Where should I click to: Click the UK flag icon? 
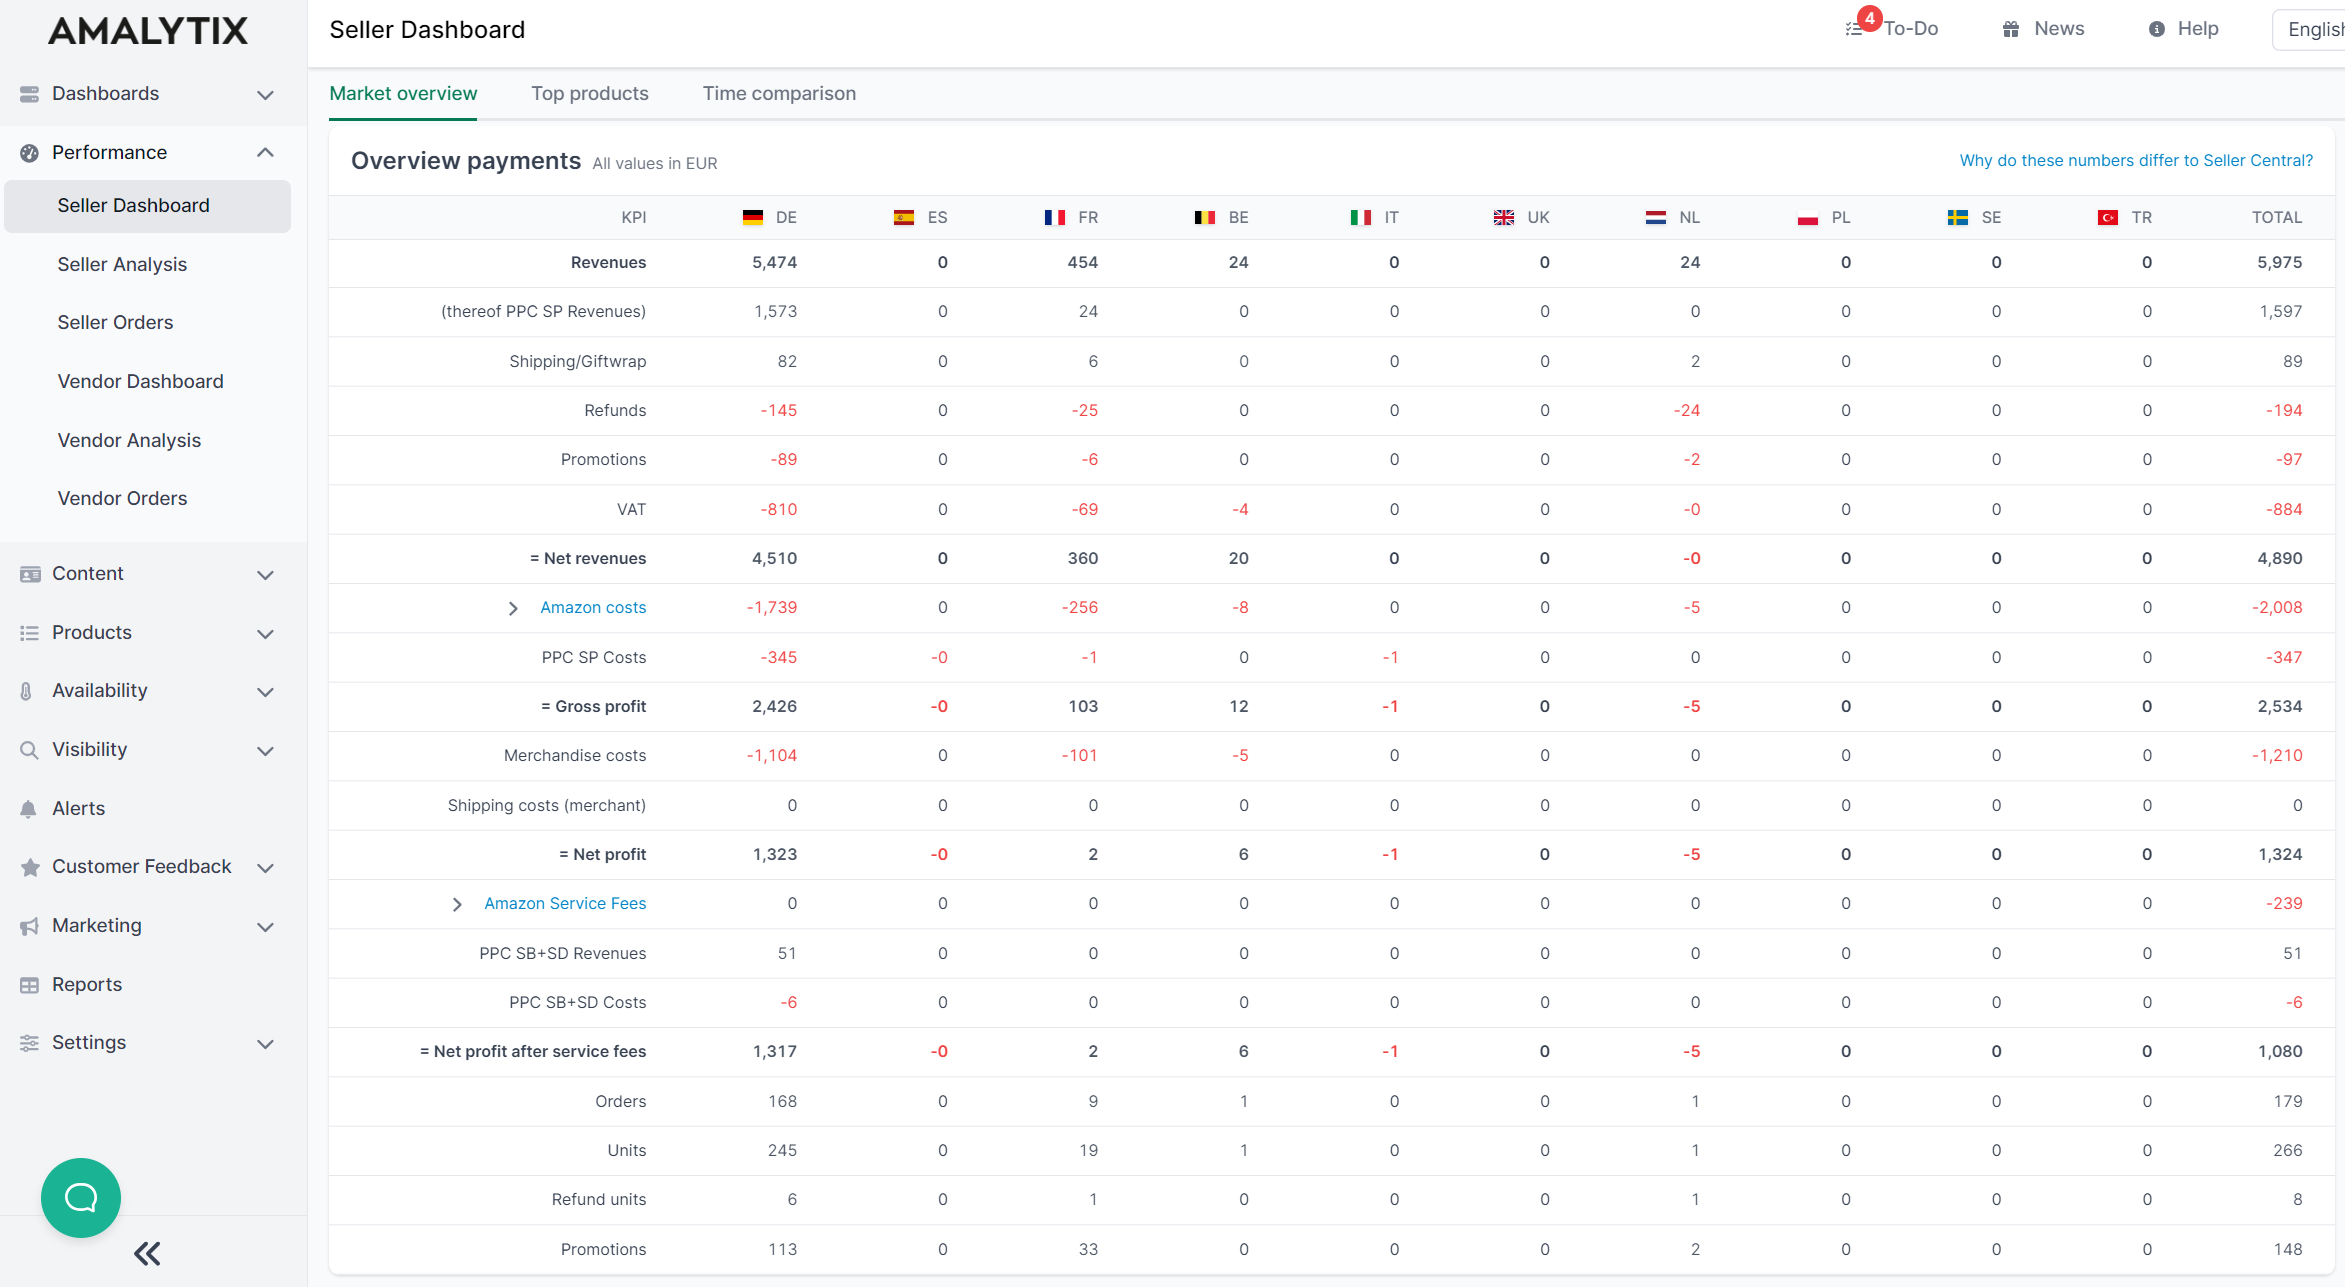coord(1504,218)
